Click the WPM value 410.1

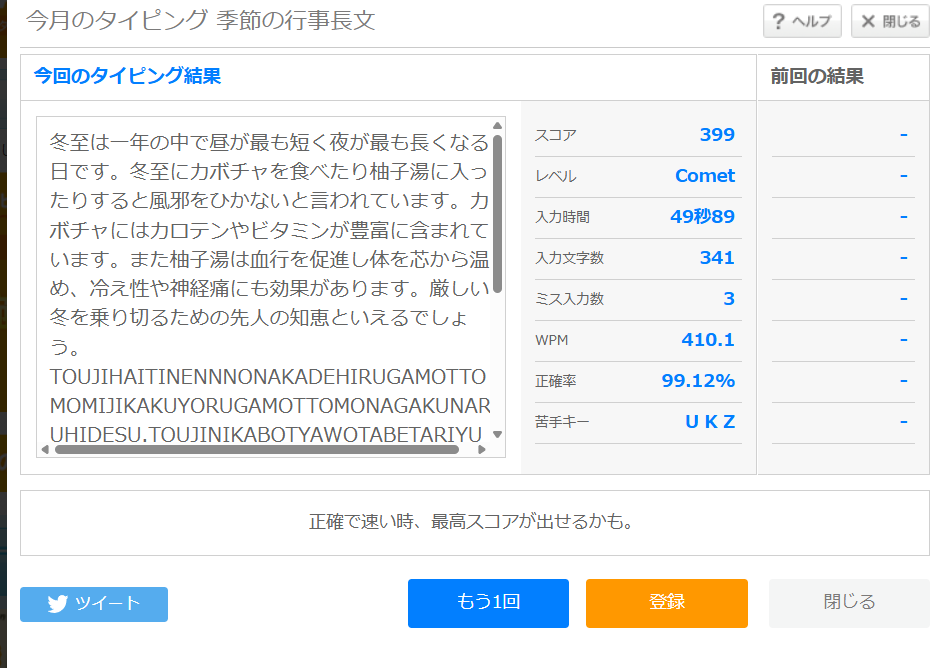708,340
